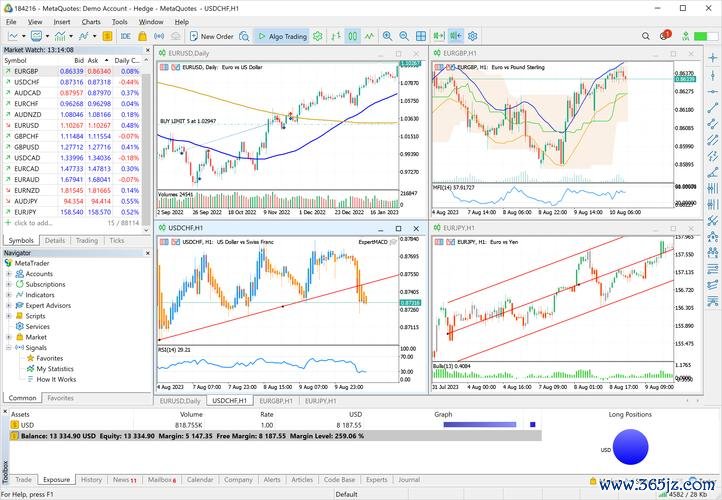The image size is (722, 500).
Task: Select the EURUSD row in Market Watch
Action: click(72, 125)
